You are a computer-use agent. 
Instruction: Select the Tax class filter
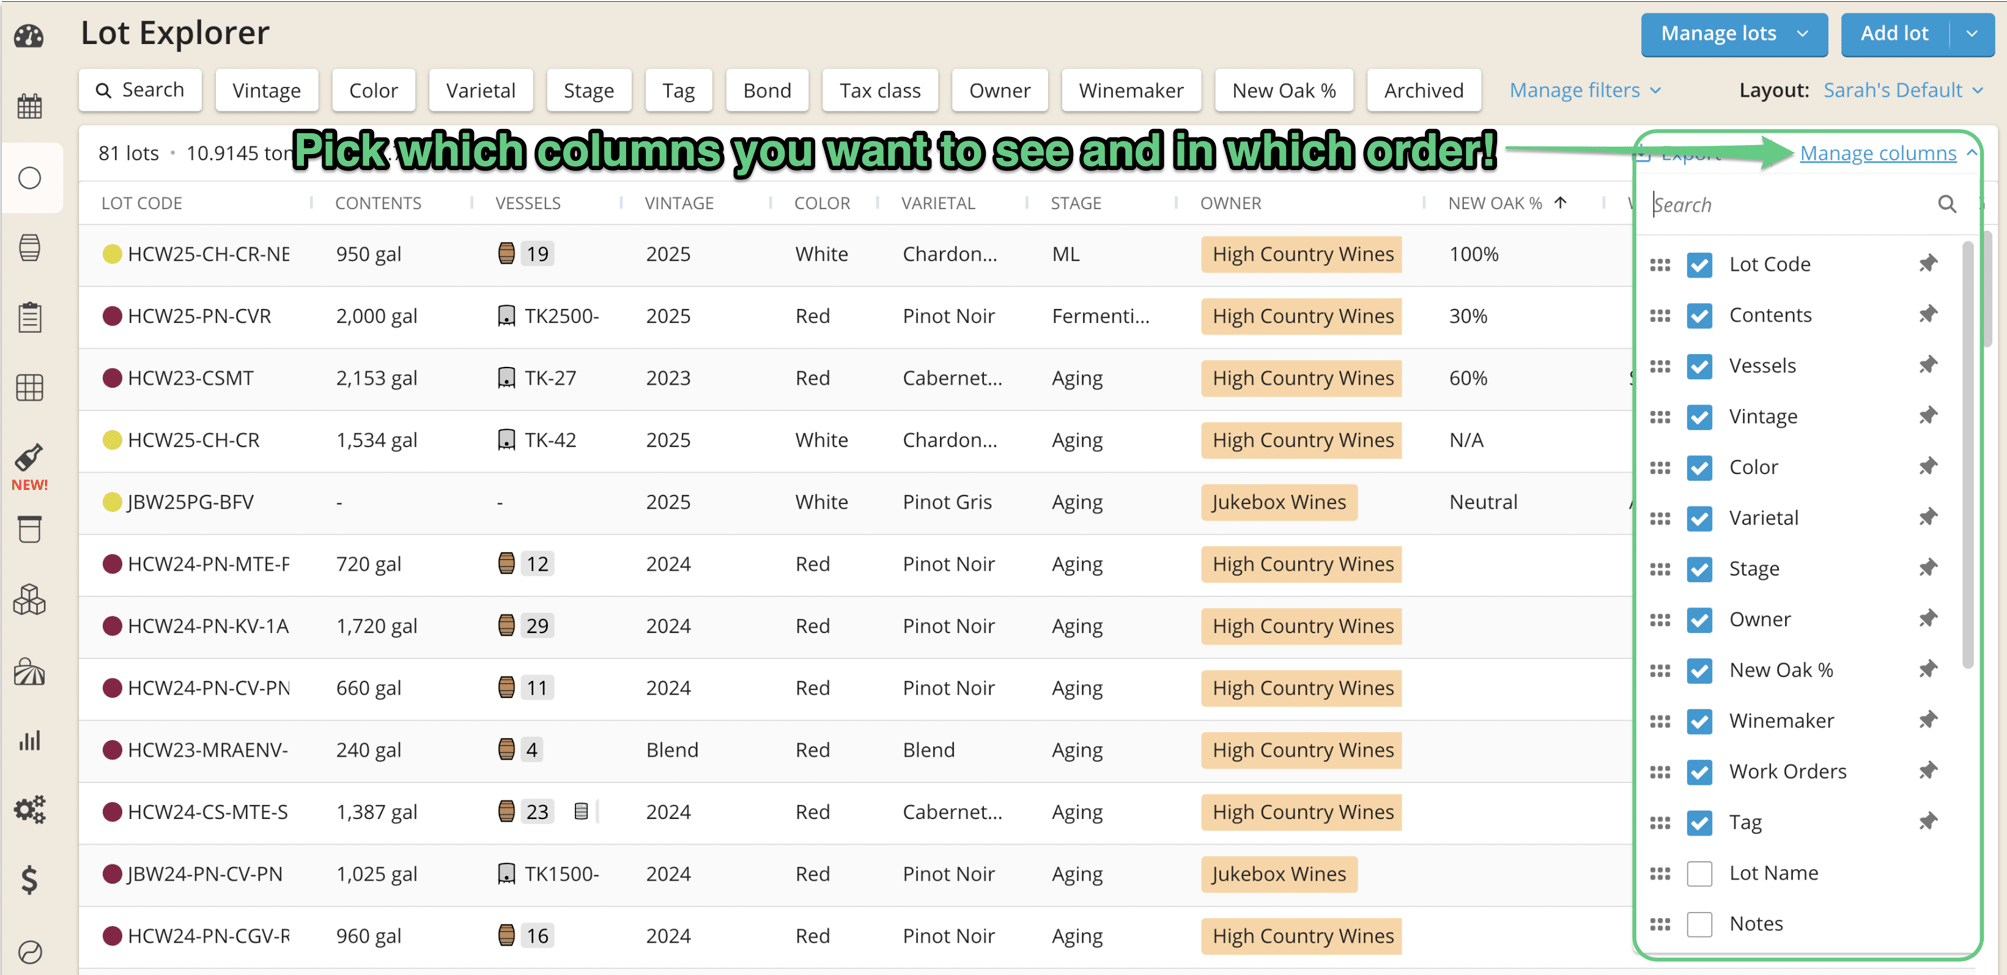(x=880, y=90)
